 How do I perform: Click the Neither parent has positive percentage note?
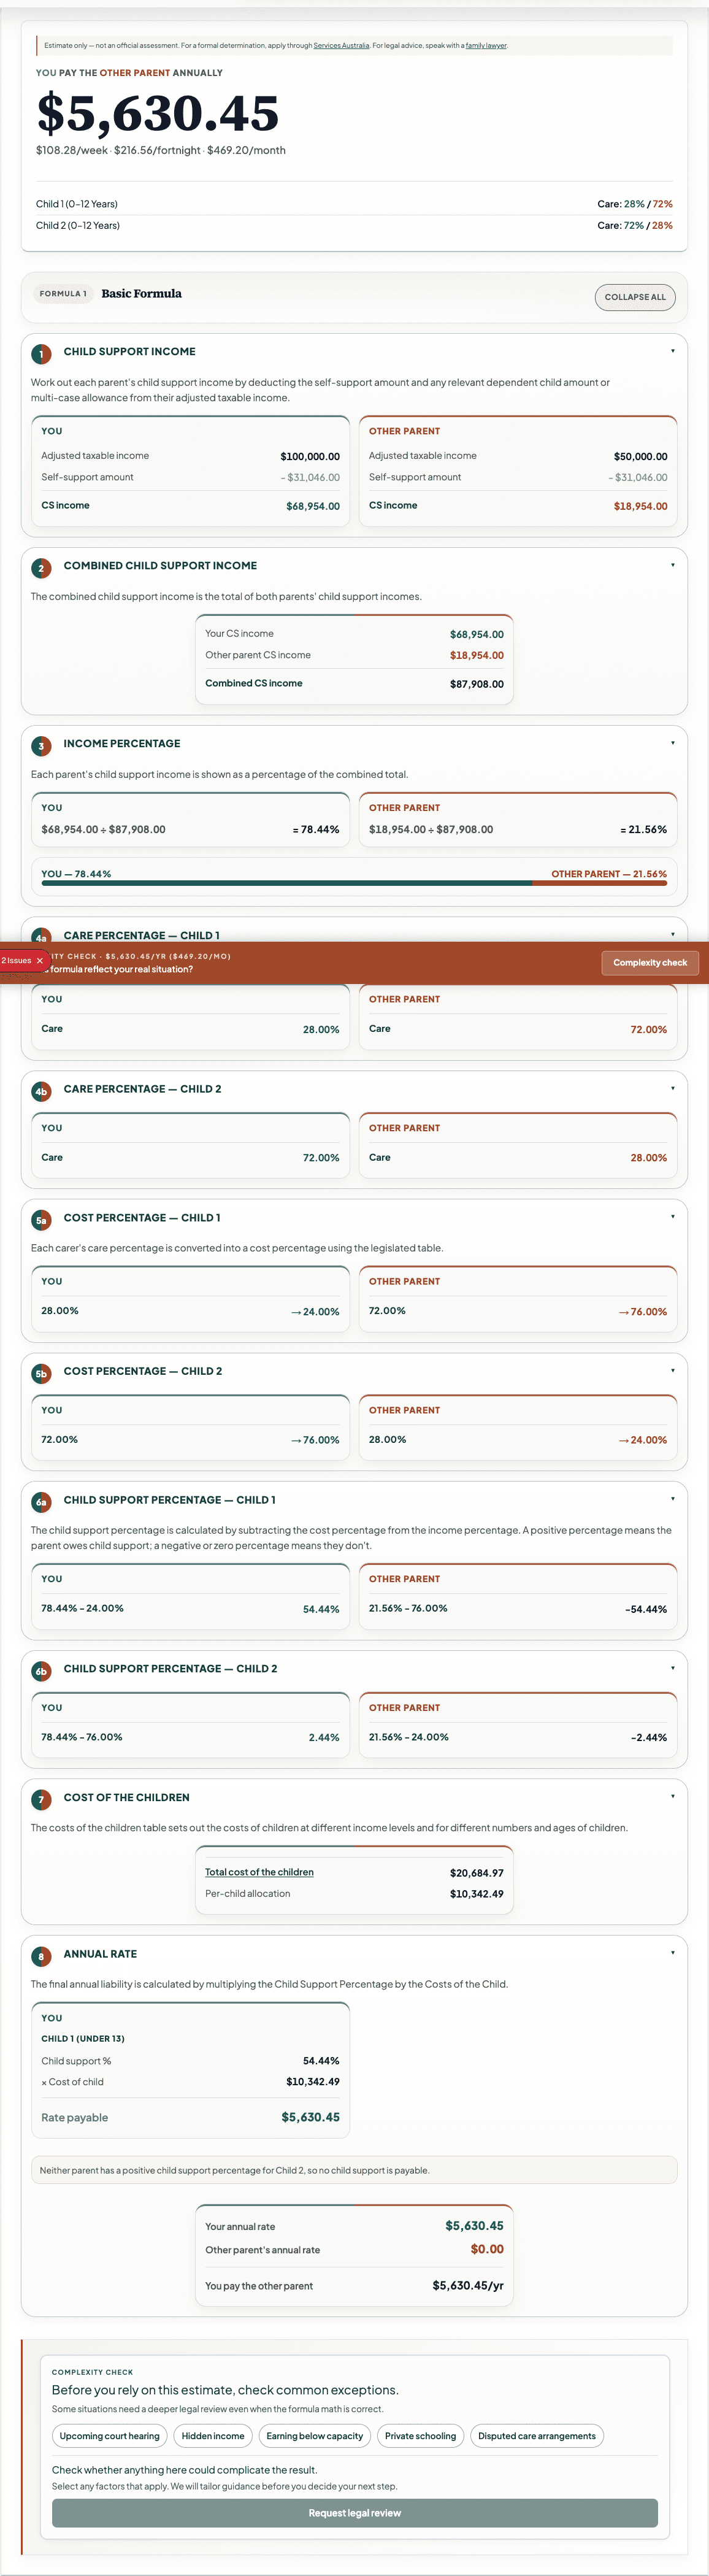click(x=354, y=2170)
